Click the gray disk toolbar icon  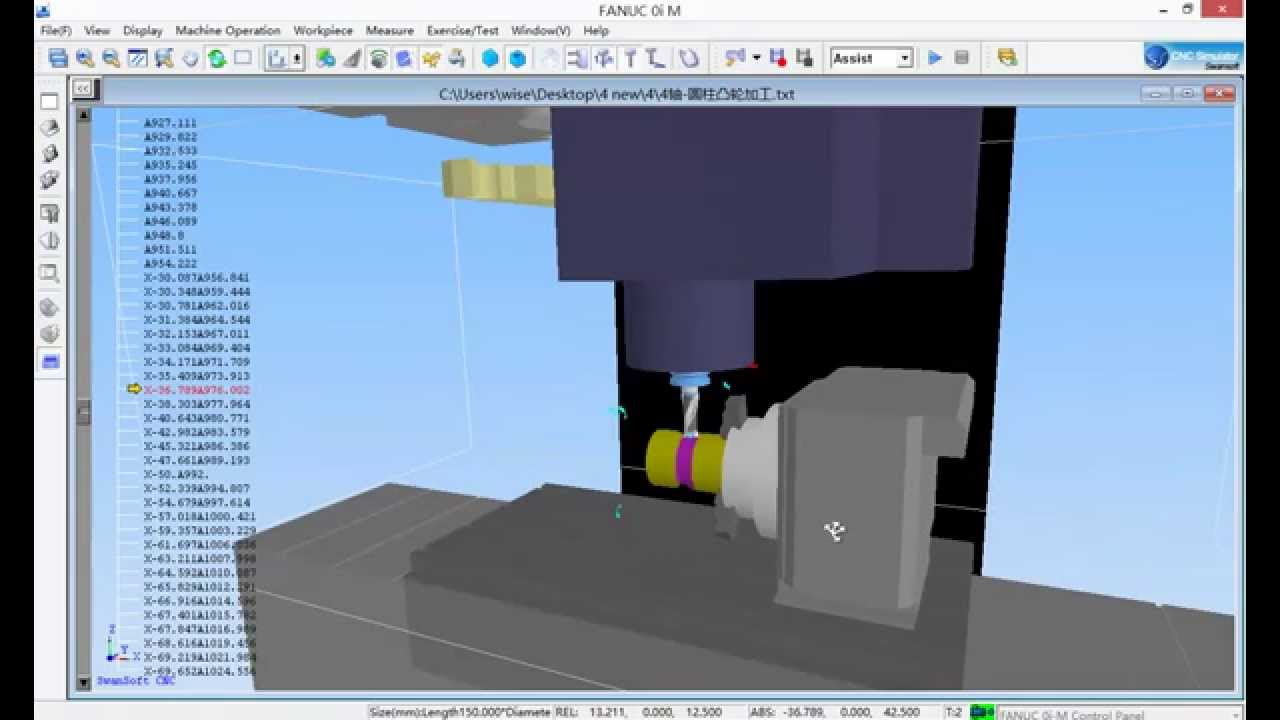(x=803, y=58)
